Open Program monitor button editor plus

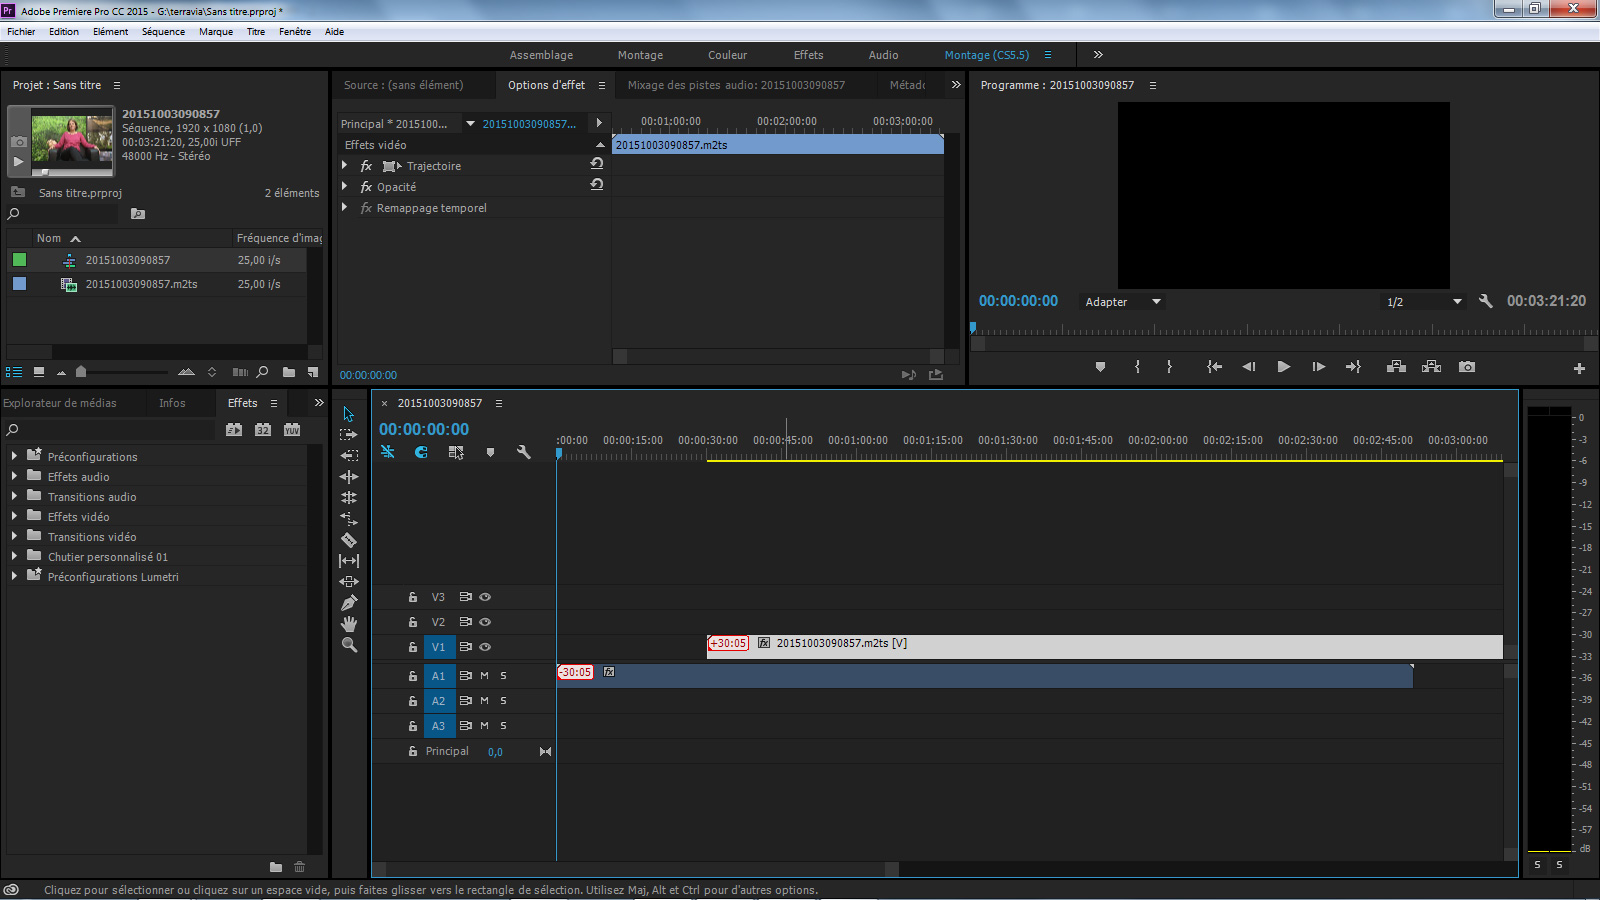[1579, 368]
